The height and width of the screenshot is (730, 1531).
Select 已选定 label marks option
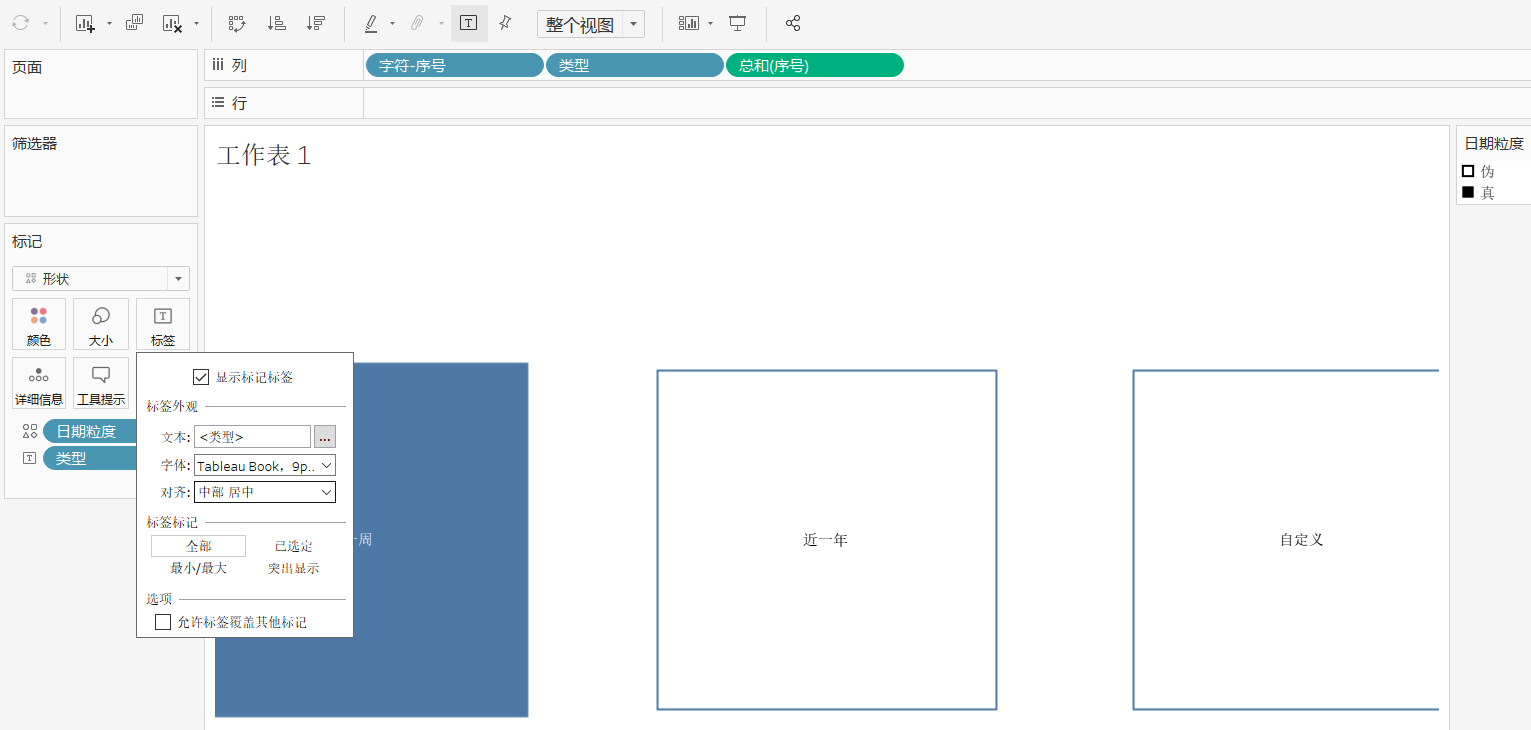294,546
